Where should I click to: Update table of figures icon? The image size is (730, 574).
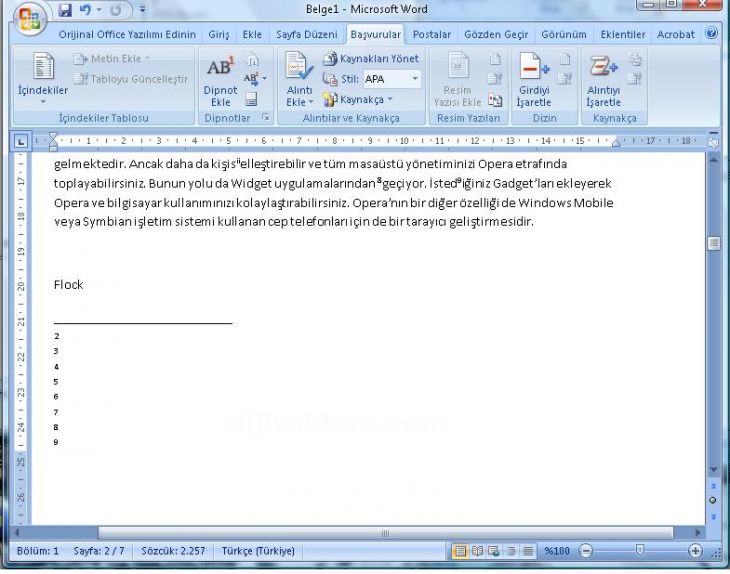495,79
